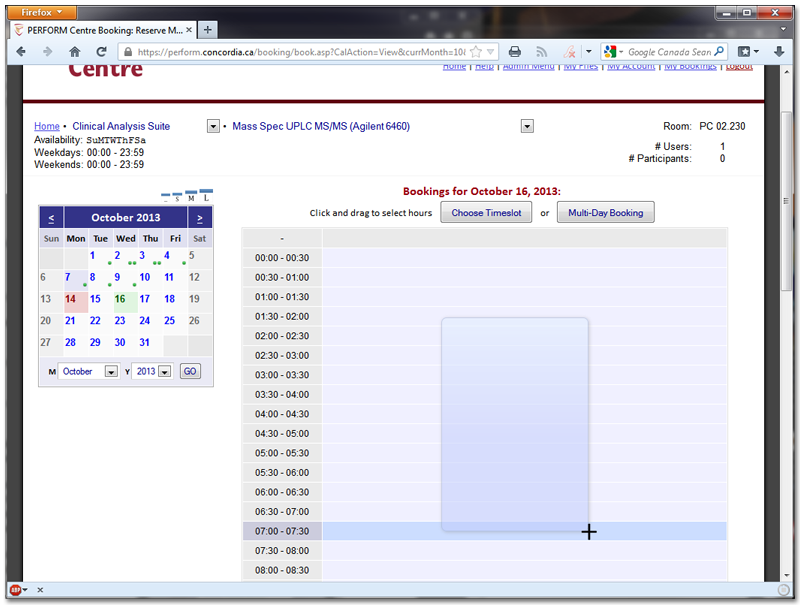Set the calendar to large size L

[206, 196]
